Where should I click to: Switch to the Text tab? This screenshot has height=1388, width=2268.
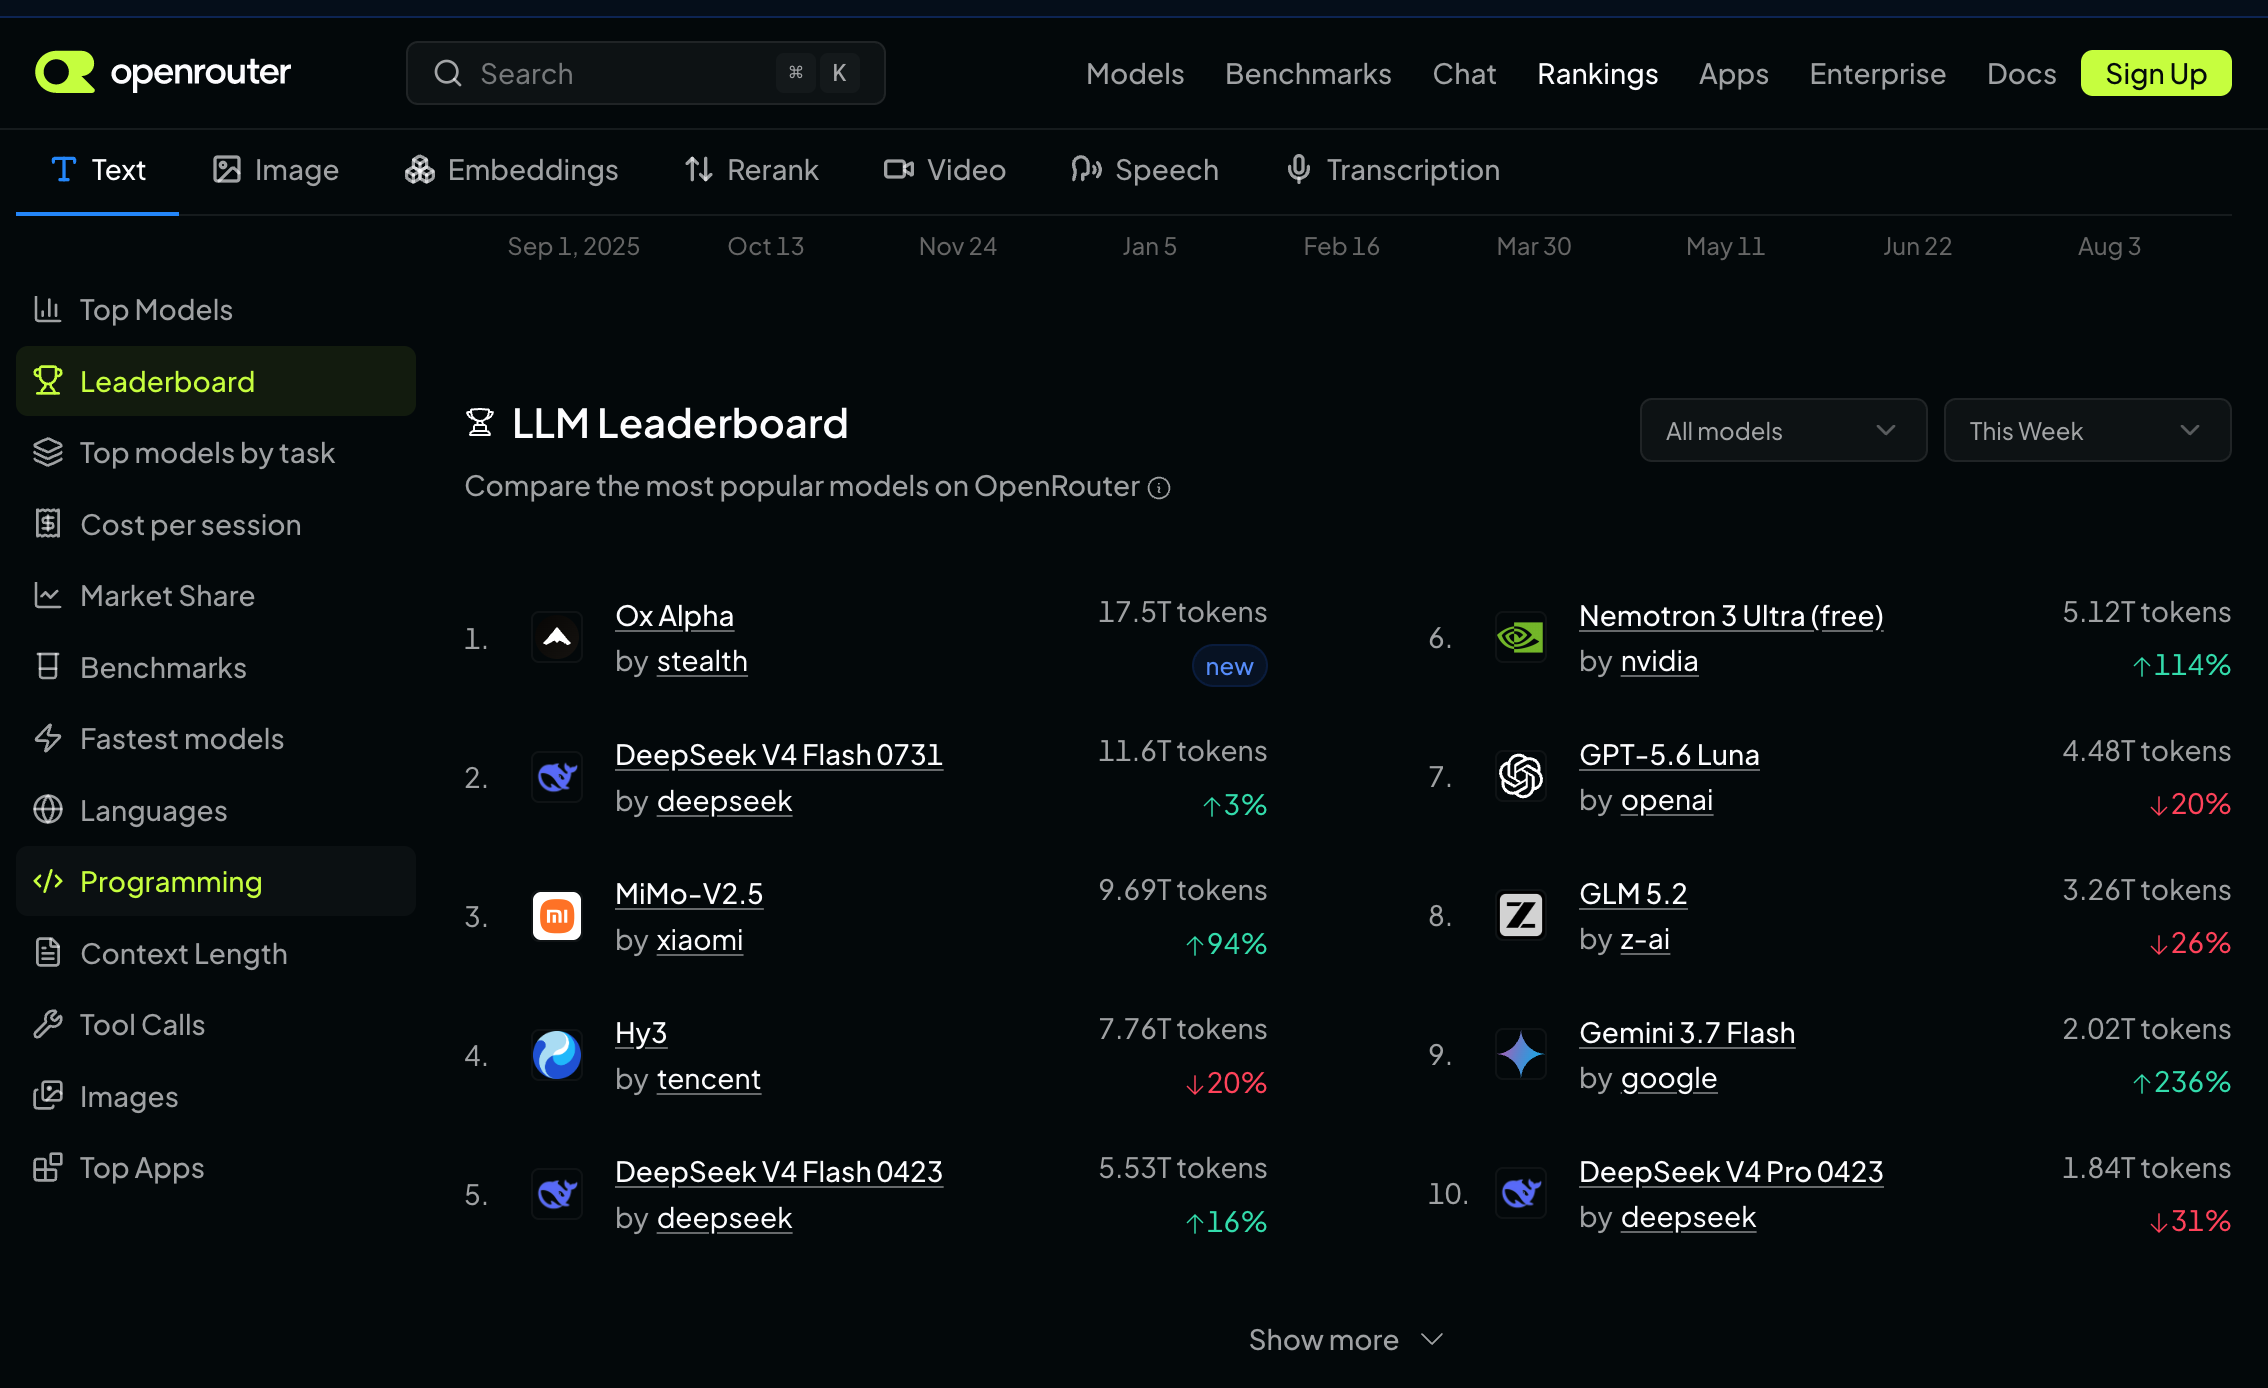(98, 170)
